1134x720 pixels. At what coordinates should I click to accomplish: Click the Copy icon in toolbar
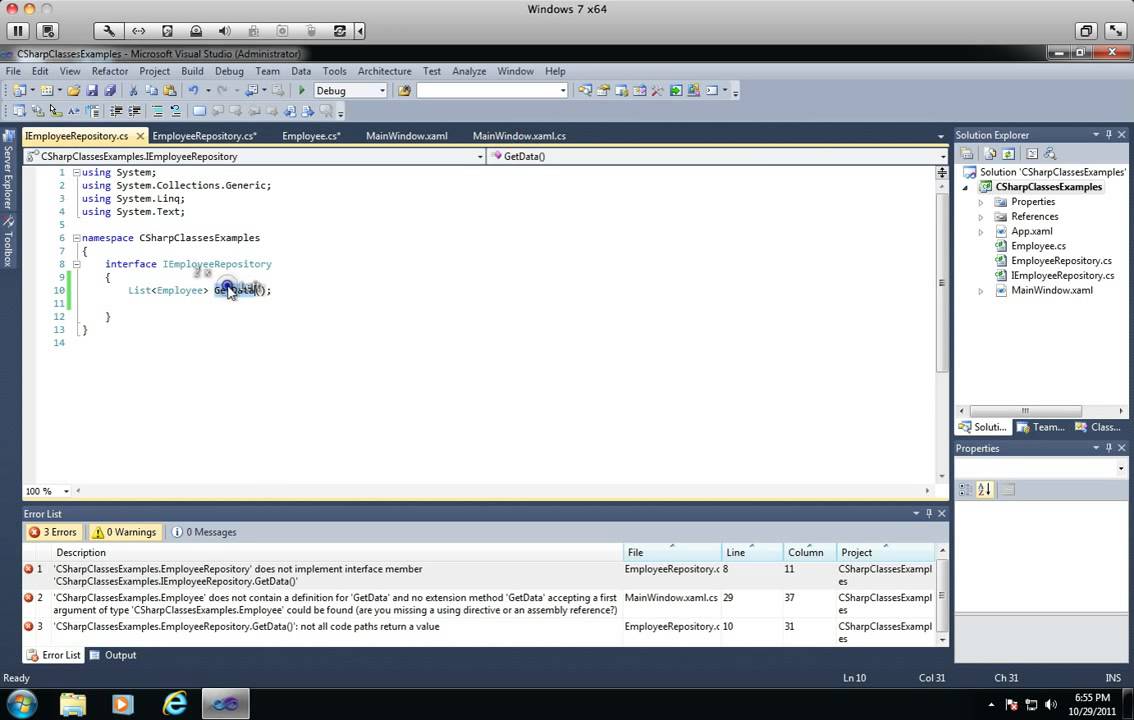151,90
